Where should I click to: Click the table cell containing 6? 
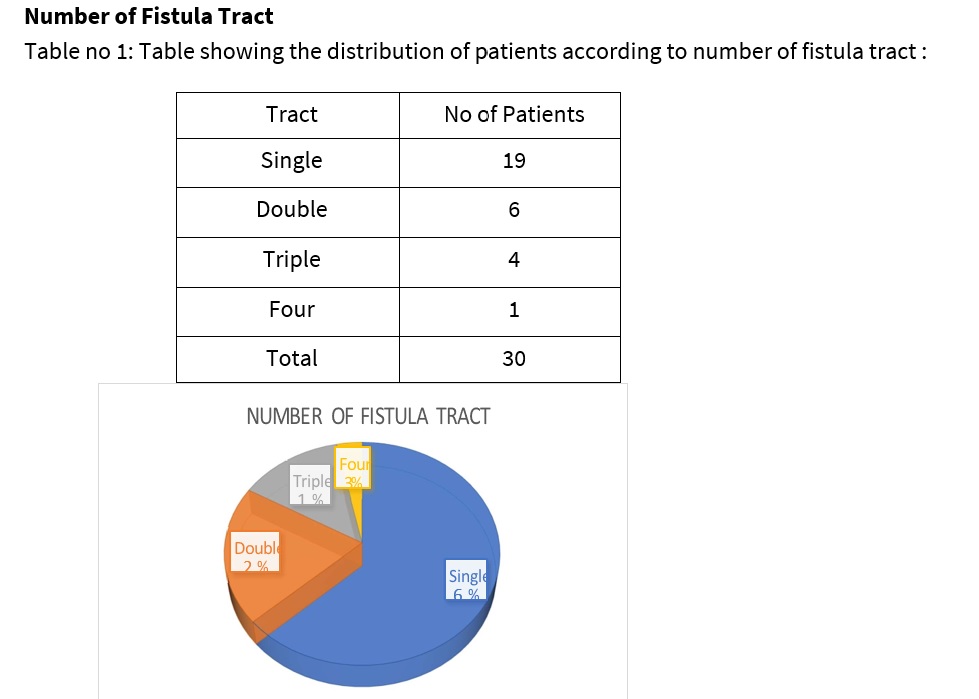point(514,210)
